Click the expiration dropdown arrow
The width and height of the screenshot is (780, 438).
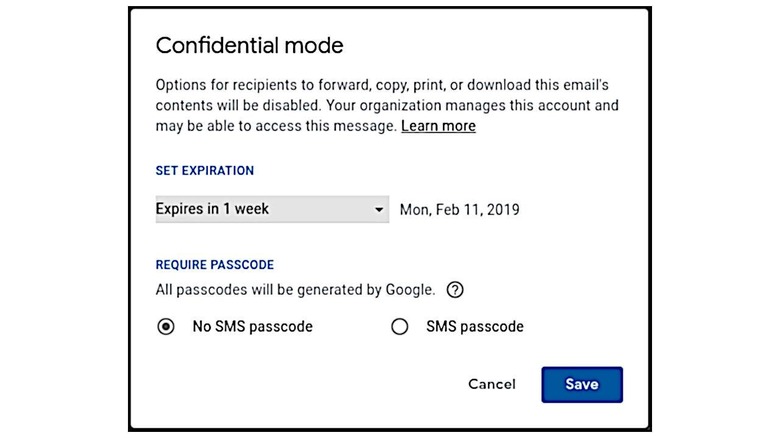pos(378,210)
